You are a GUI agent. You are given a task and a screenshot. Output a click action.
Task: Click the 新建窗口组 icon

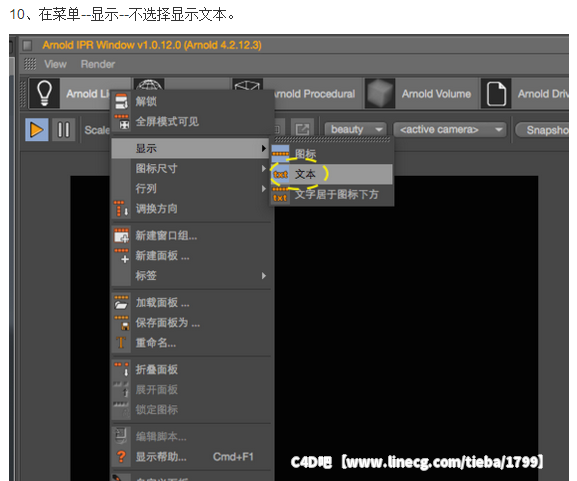tap(121, 236)
